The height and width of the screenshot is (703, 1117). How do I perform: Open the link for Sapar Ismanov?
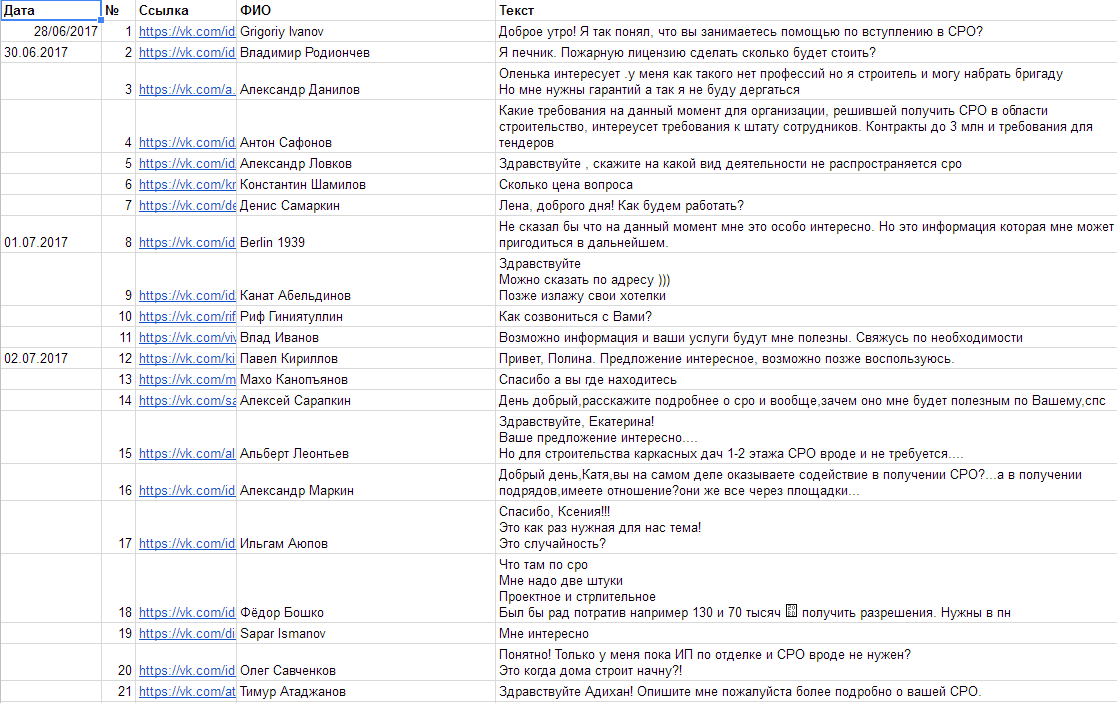[187, 633]
